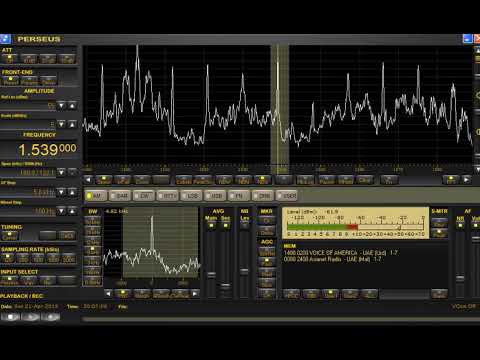The width and height of the screenshot is (480, 360).
Task: Select VOICE OF AMERICA memory entry
Action: [x=340, y=253]
